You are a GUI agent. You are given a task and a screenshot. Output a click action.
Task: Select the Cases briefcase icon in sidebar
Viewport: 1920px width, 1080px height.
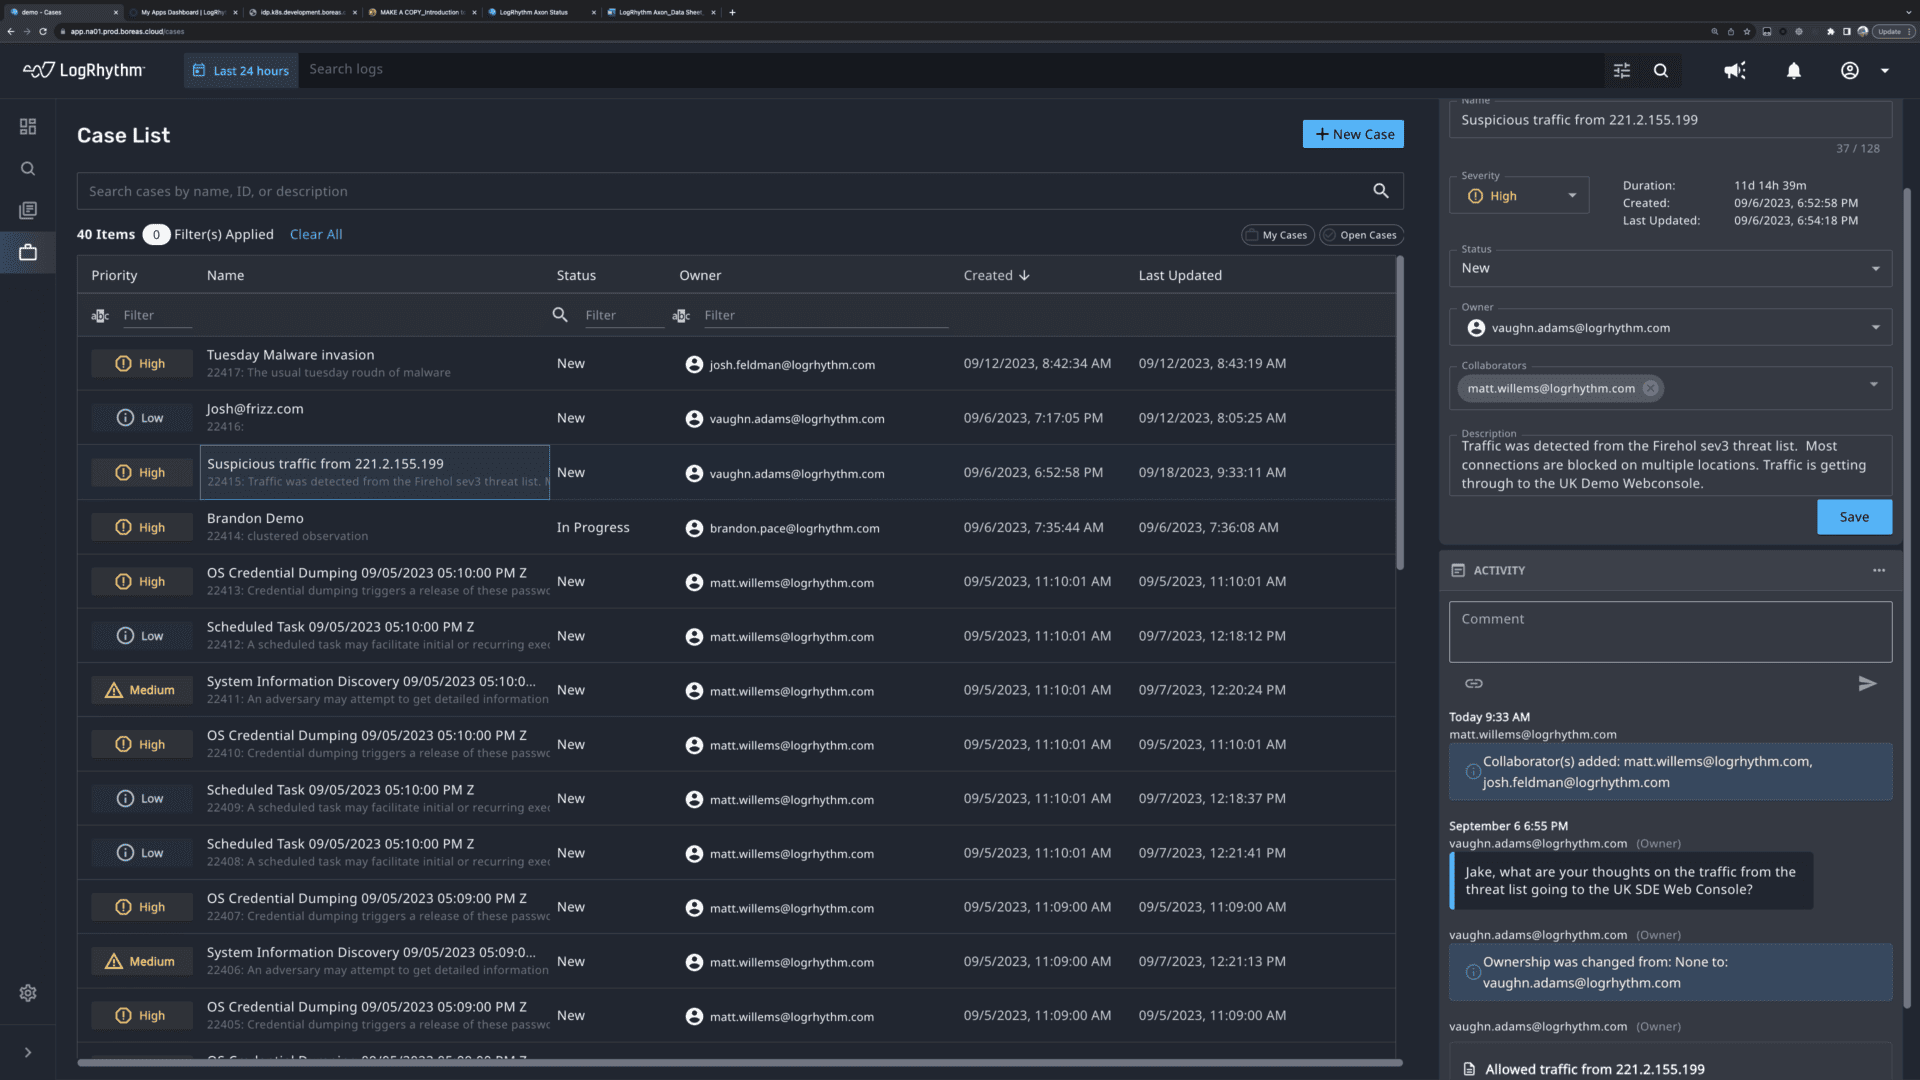(x=27, y=252)
